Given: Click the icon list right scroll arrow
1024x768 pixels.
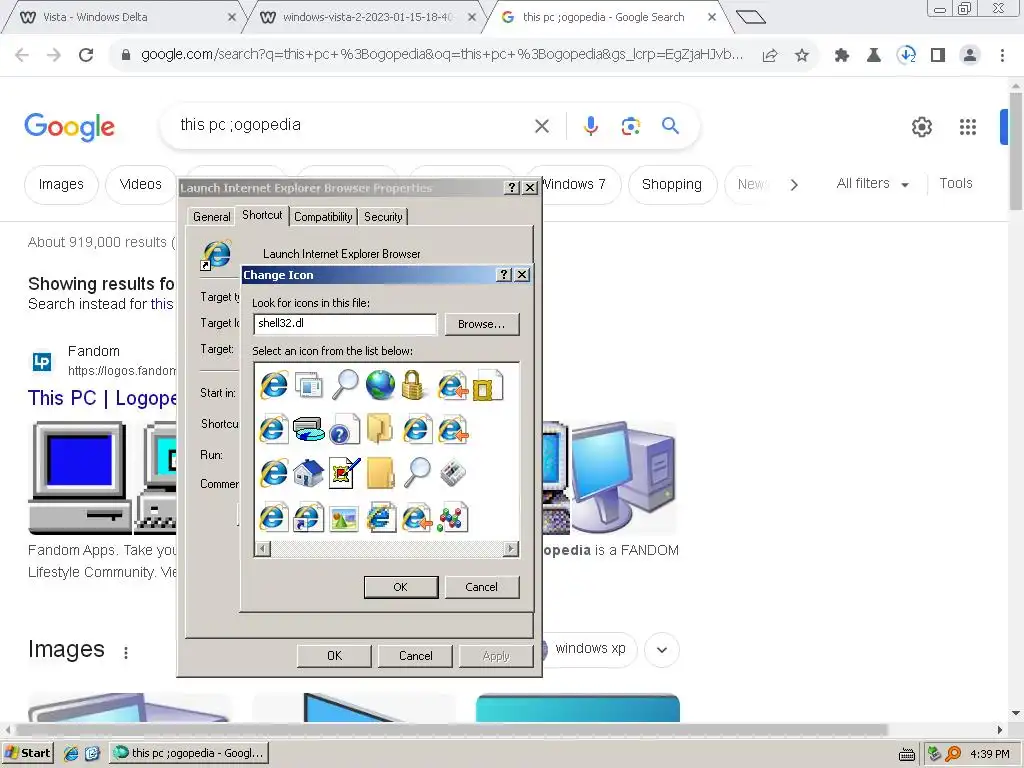Looking at the screenshot, I should 511,549.
